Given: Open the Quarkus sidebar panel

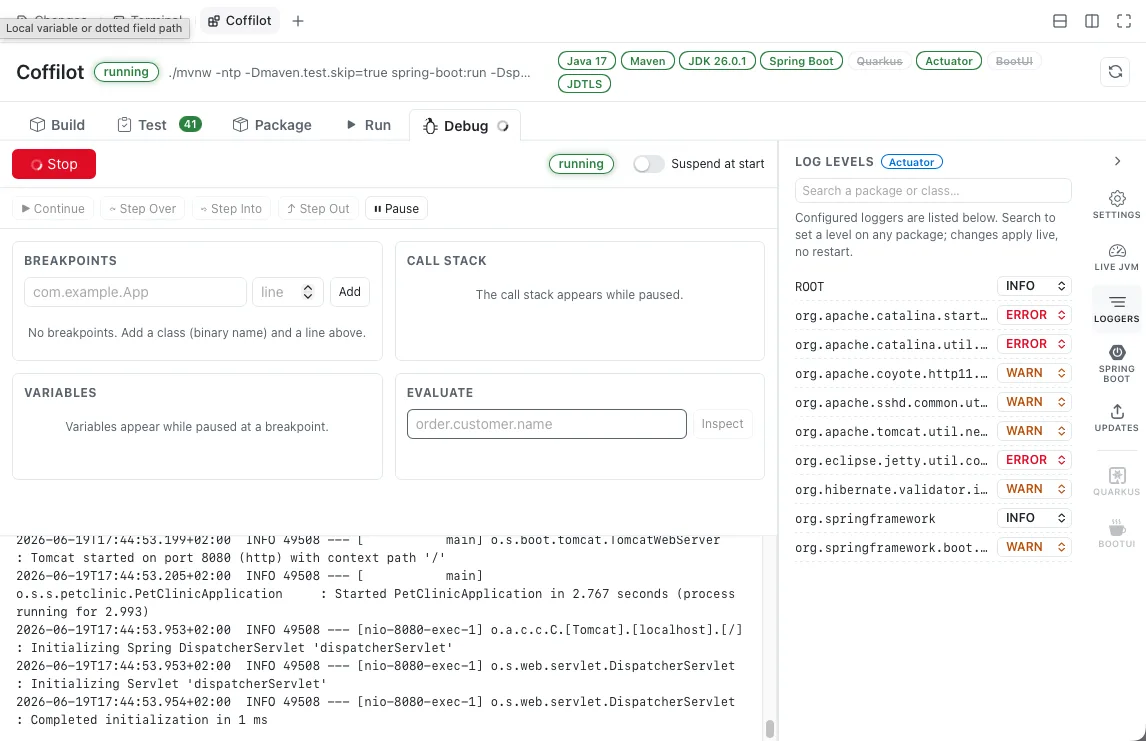Looking at the screenshot, I should (1116, 482).
